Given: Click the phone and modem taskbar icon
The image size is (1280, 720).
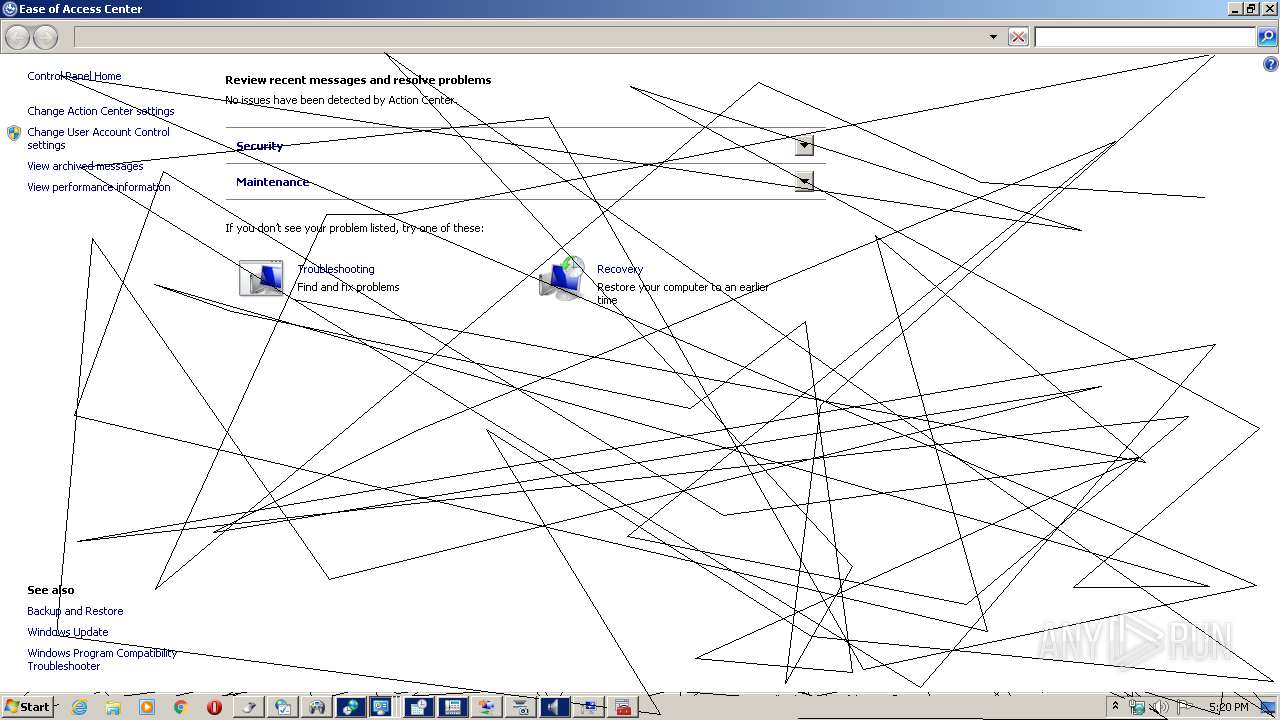Looking at the screenshot, I should tap(452, 707).
